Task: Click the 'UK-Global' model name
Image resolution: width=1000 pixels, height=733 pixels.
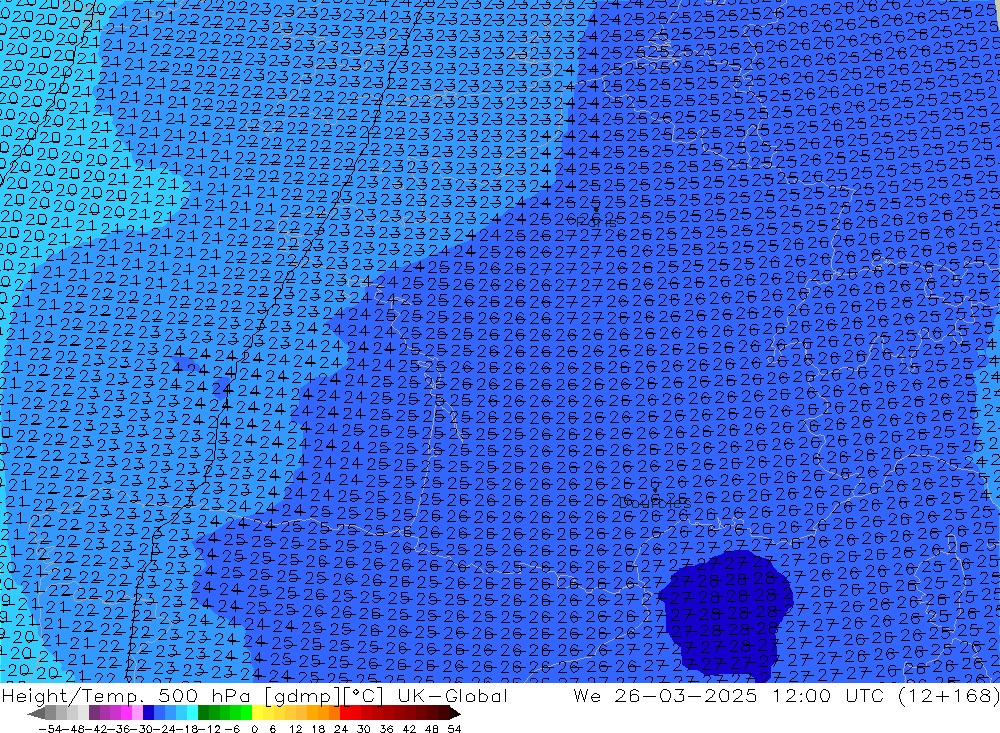Action: tap(452, 695)
